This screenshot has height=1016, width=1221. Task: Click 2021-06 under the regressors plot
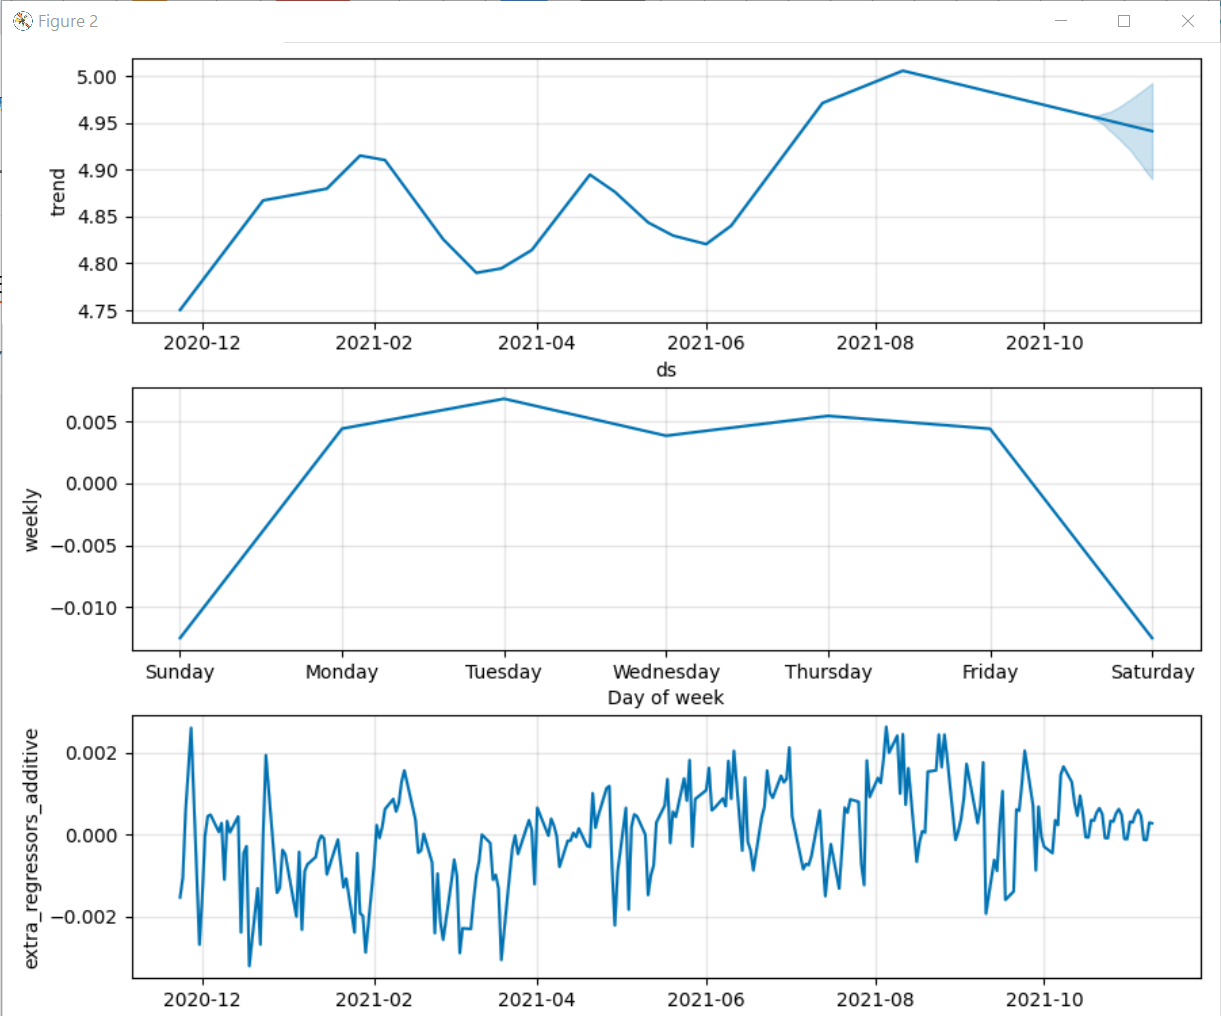click(x=706, y=999)
